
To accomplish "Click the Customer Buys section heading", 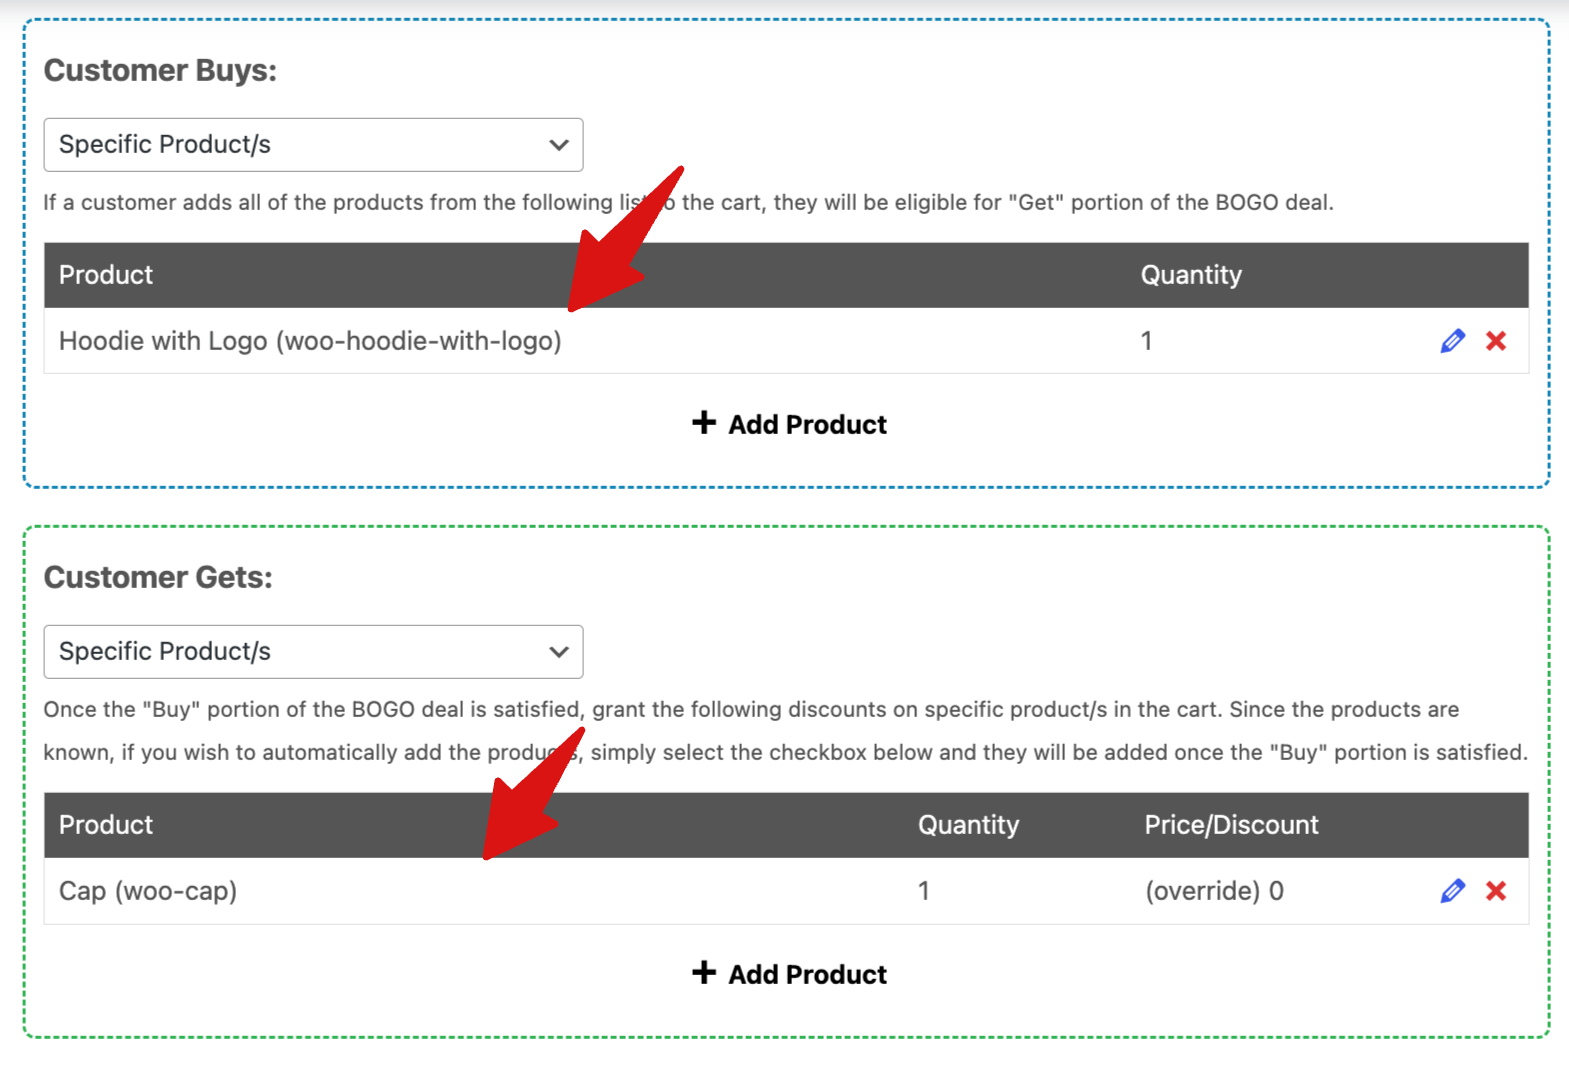I will 160,71.
